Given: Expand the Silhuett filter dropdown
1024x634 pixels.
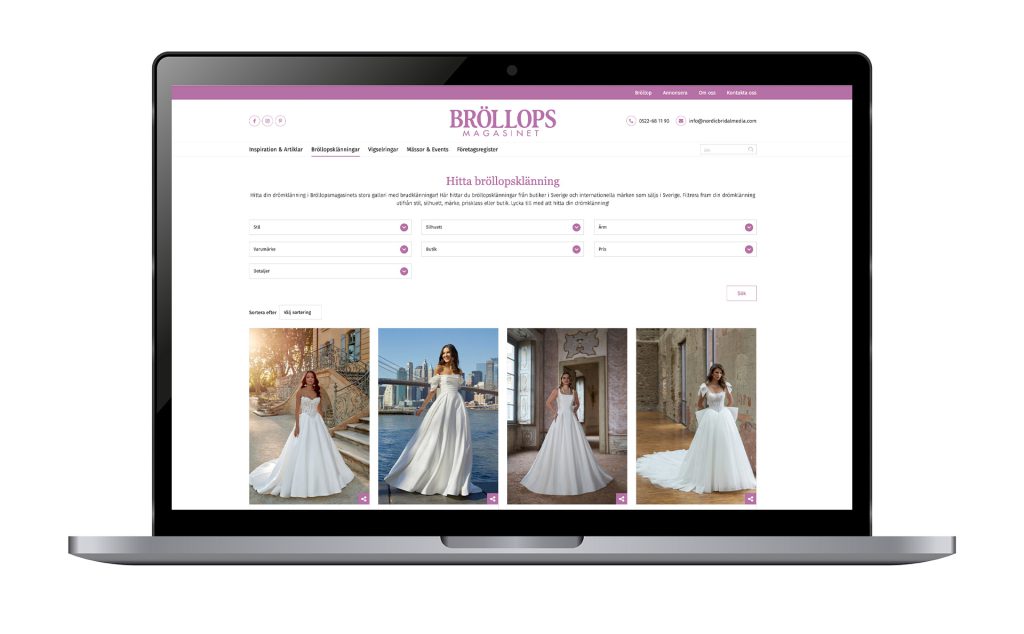Looking at the screenshot, I should click(x=502, y=227).
